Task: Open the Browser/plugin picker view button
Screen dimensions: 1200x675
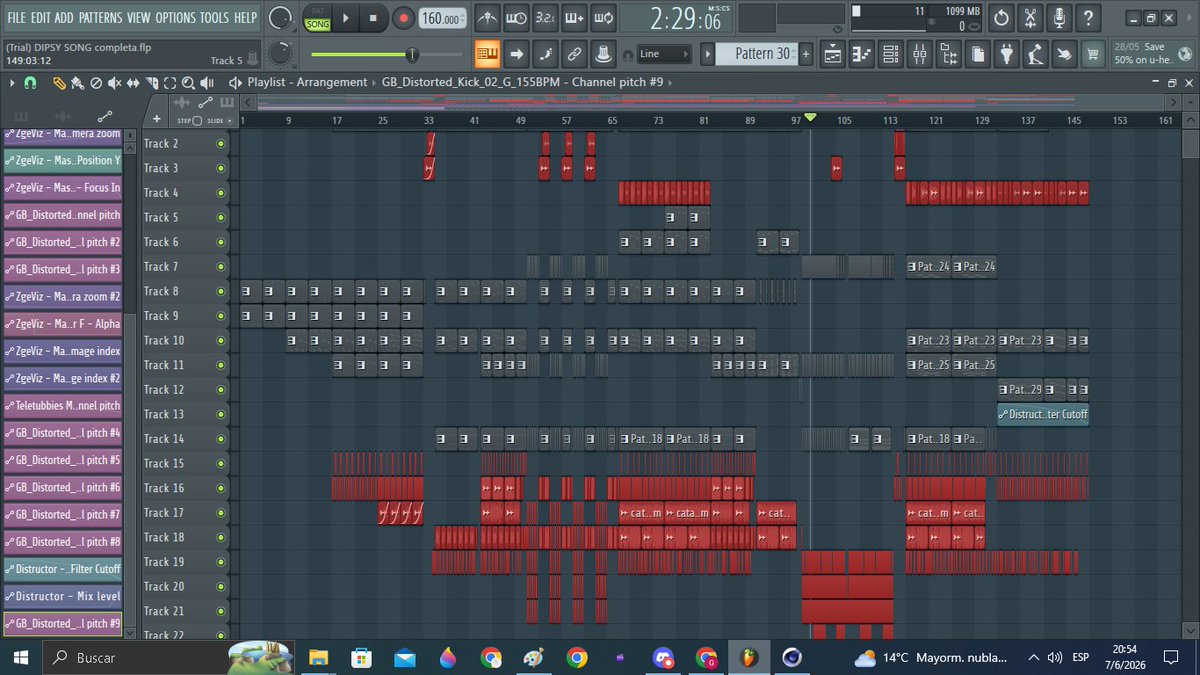Action: [948, 54]
